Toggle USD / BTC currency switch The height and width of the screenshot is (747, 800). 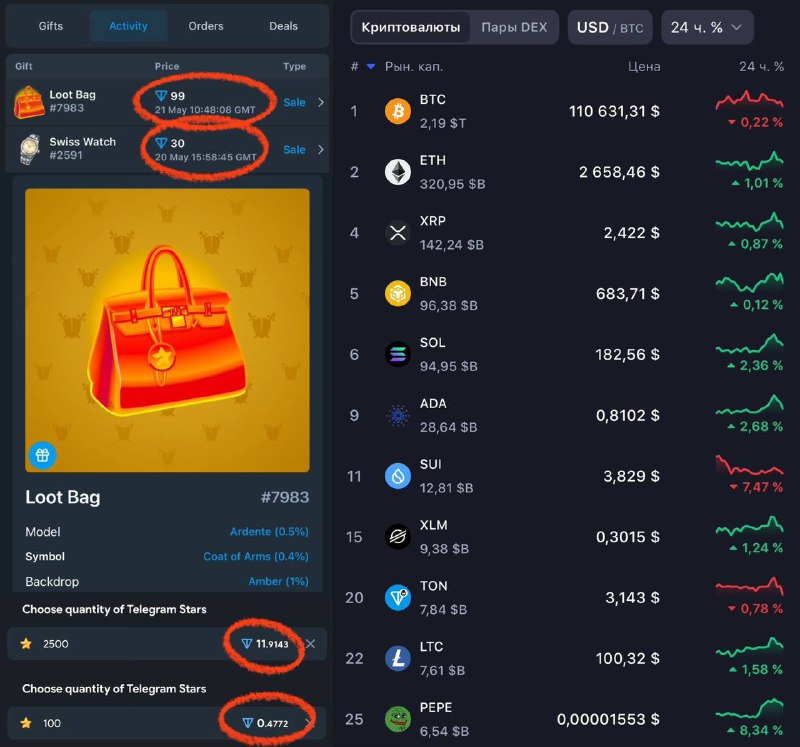(x=610, y=28)
